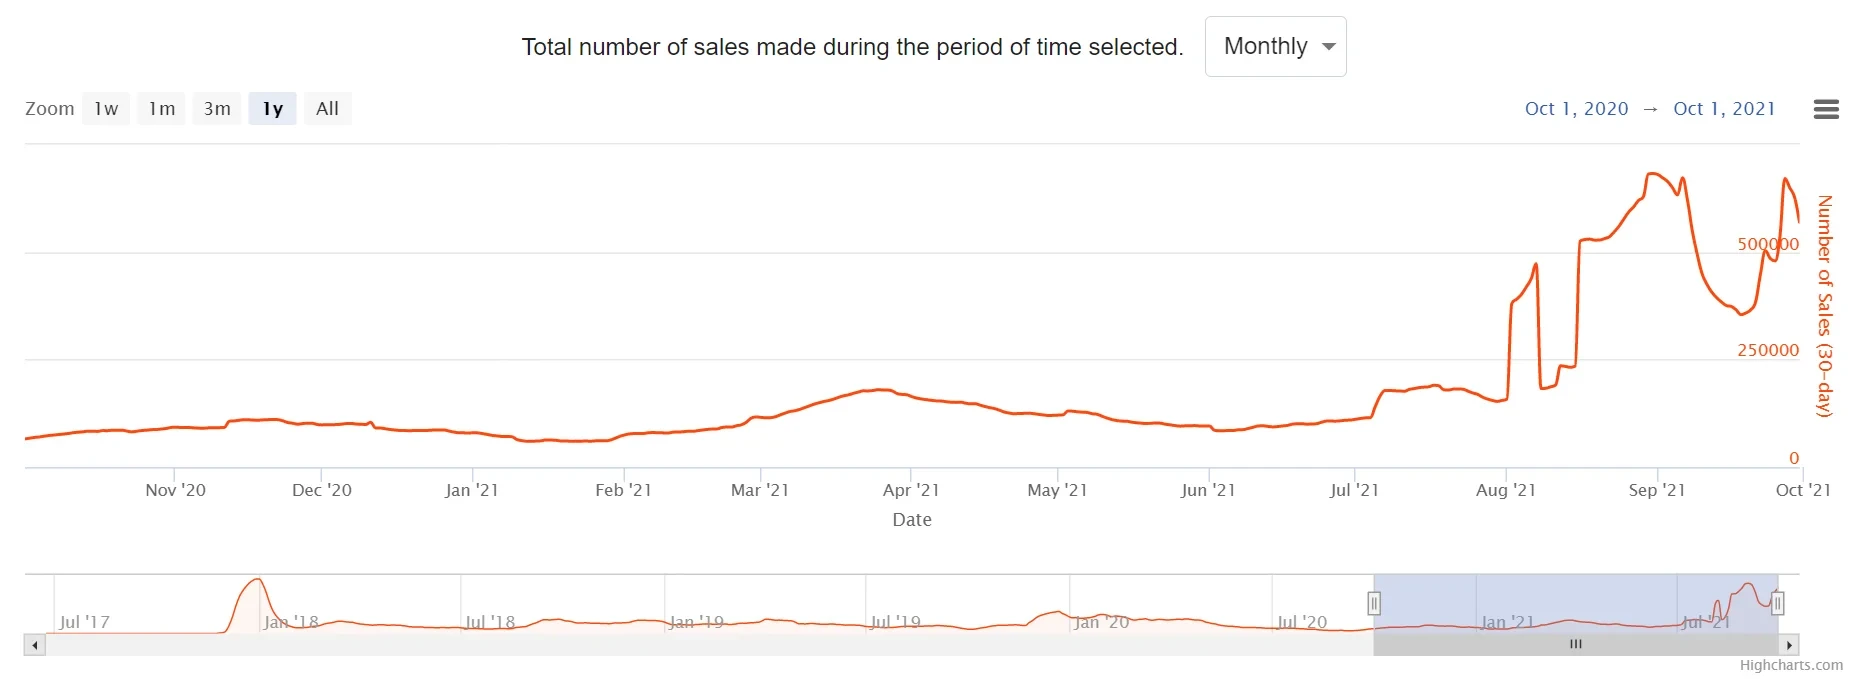The height and width of the screenshot is (679, 1863).
Task: Select the 3m zoom range
Action: click(217, 109)
